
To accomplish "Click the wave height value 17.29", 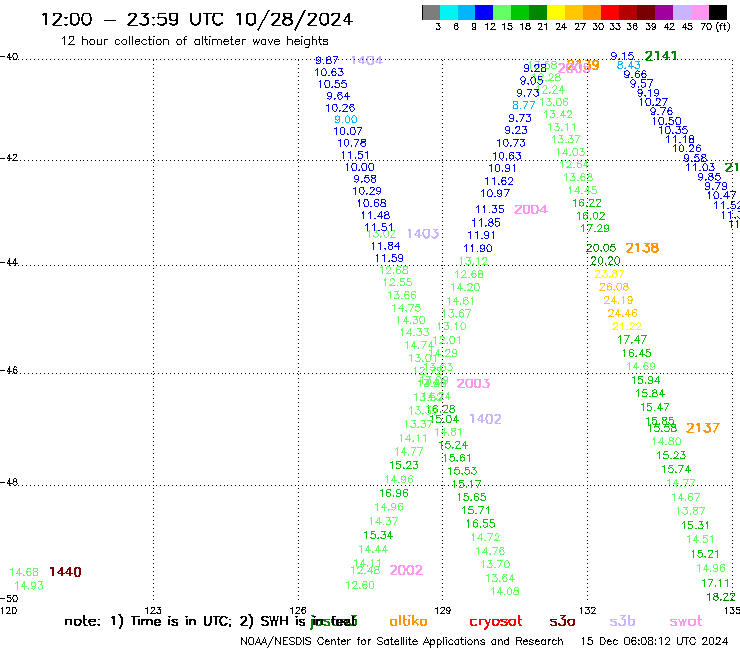I will (x=595, y=228).
